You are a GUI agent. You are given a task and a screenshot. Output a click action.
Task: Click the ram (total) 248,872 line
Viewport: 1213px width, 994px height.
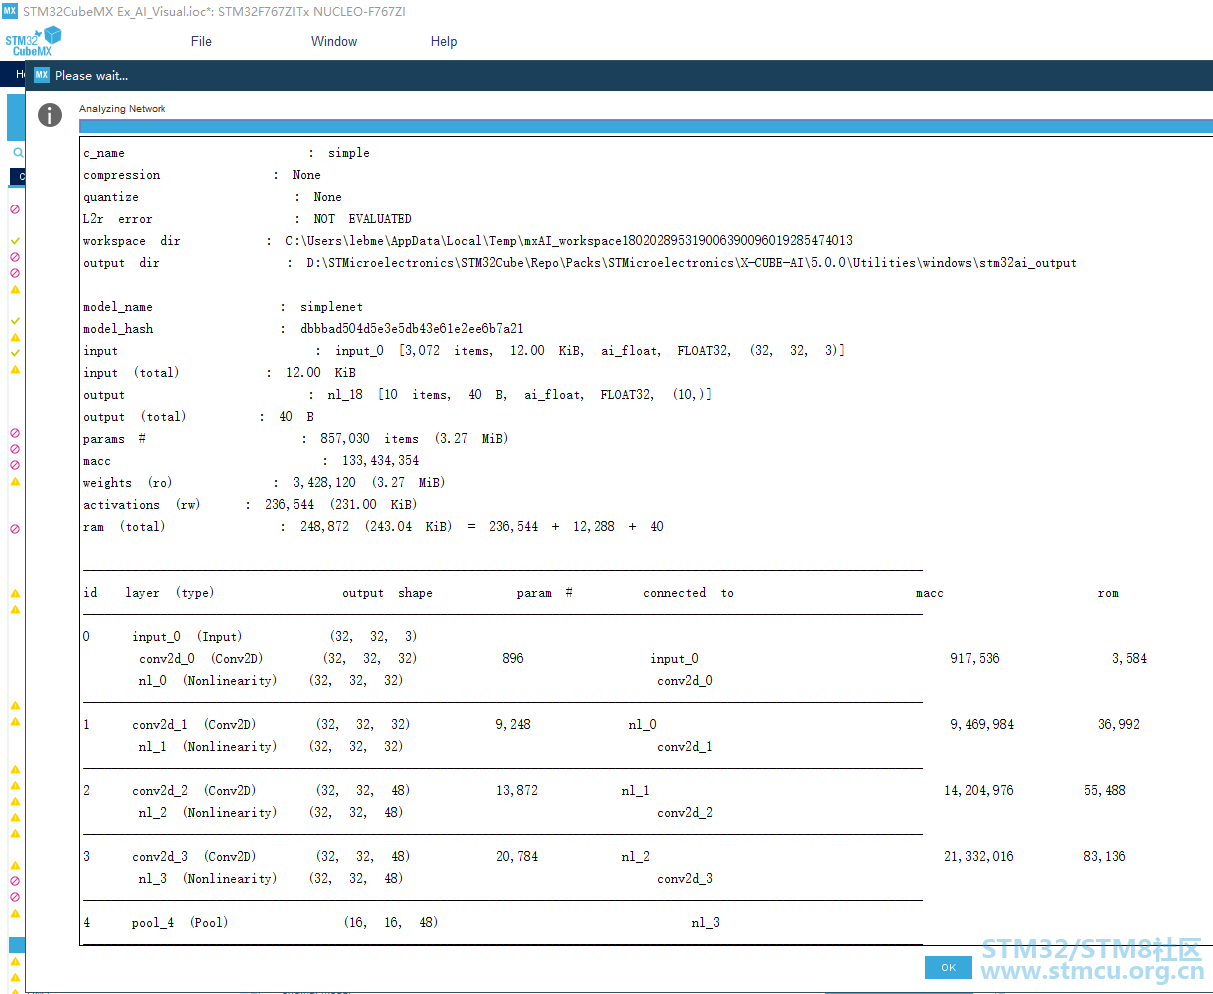pyautogui.click(x=373, y=527)
